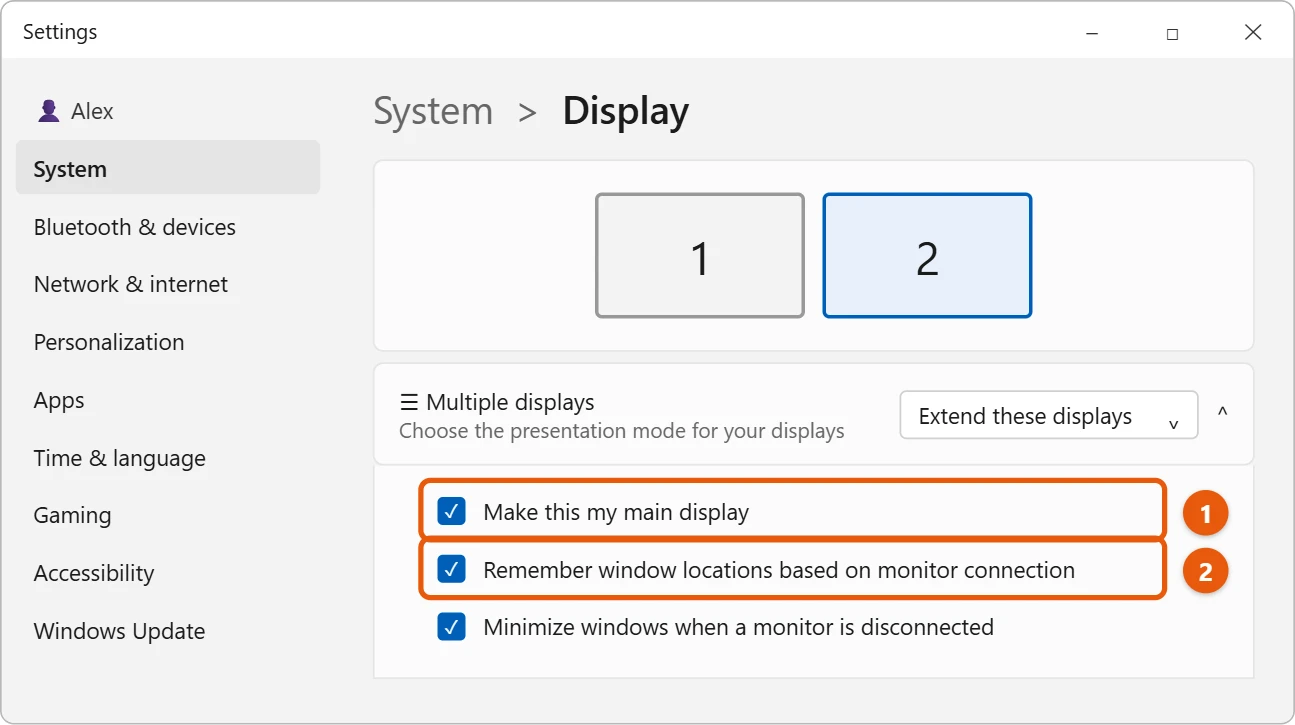Click the Multiple displays heading text

510,402
